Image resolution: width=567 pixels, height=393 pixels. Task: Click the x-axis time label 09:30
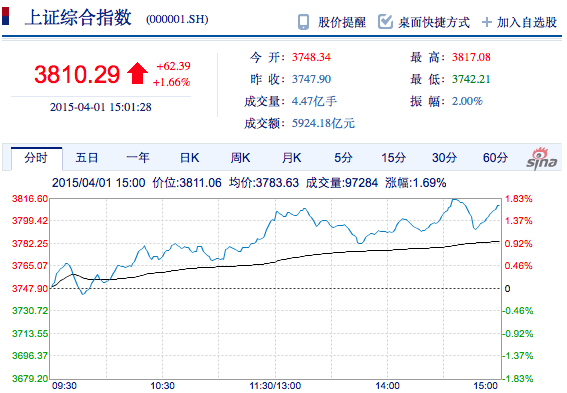point(64,386)
